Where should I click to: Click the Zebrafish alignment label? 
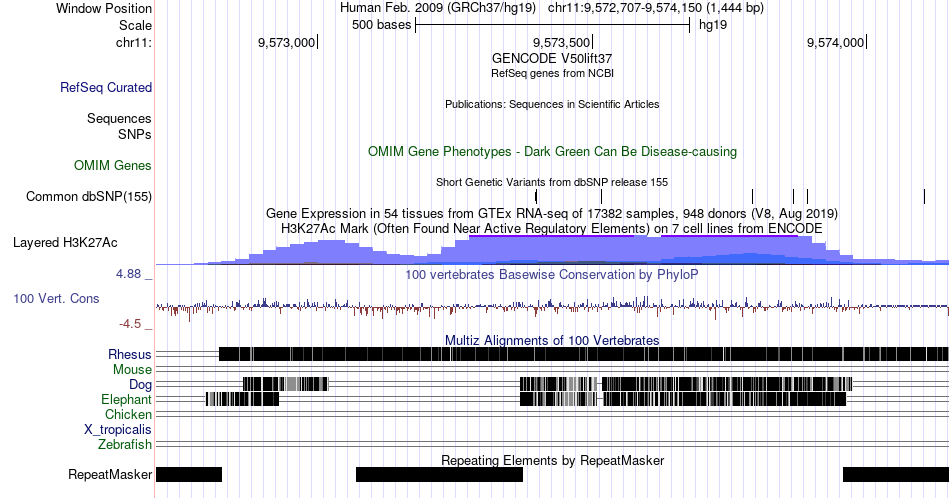[125, 445]
